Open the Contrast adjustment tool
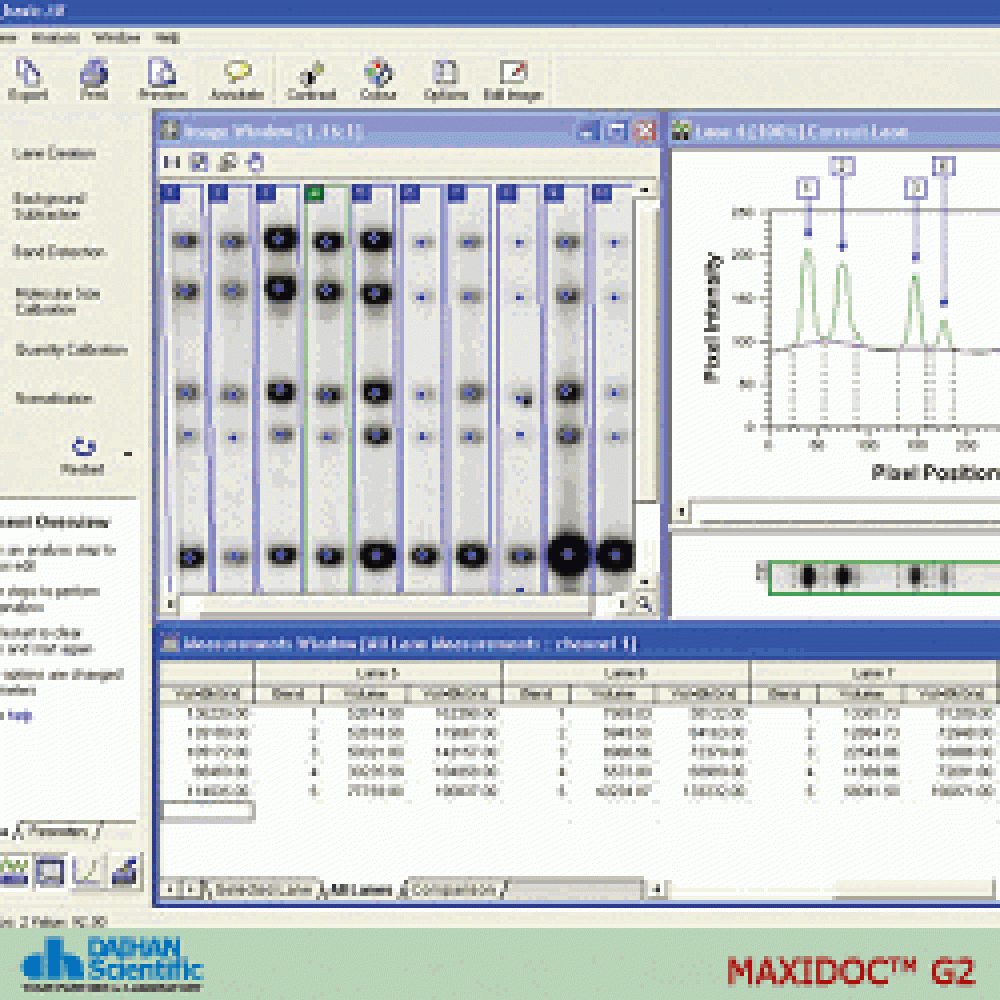This screenshot has width=1000, height=1000. [x=311, y=78]
